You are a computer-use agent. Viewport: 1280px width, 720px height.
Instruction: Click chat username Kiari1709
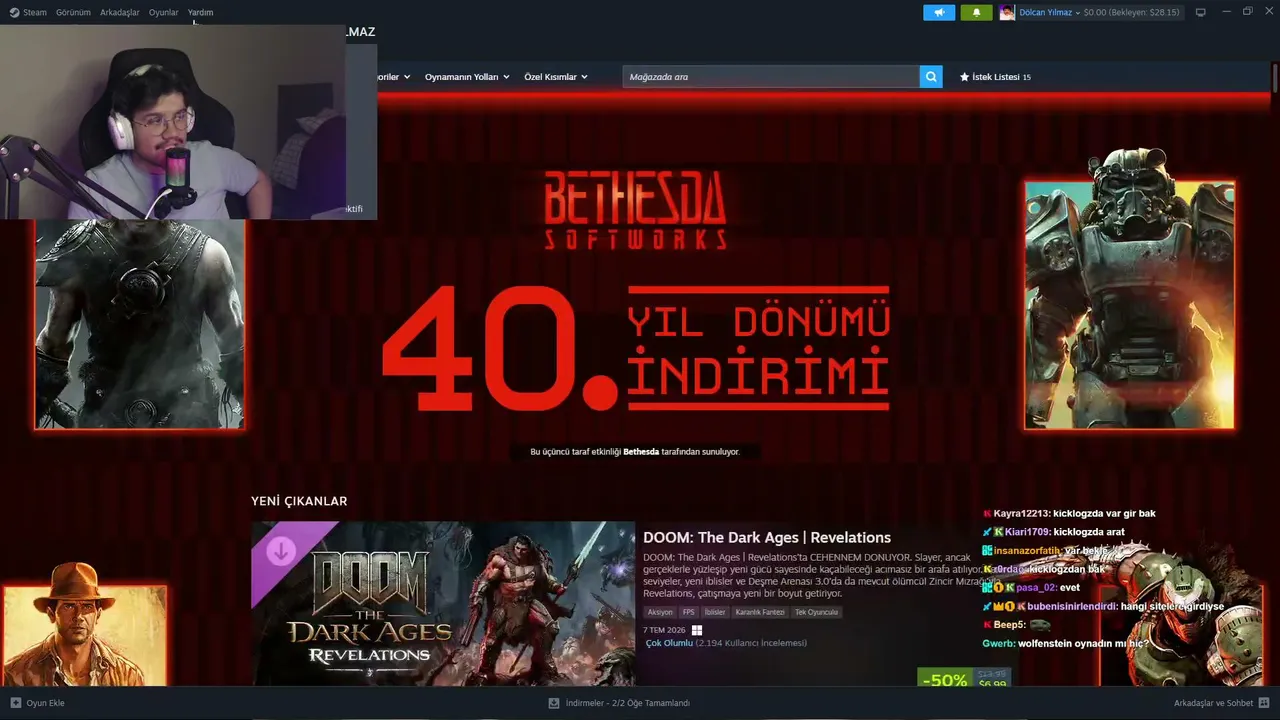tap(1026, 532)
